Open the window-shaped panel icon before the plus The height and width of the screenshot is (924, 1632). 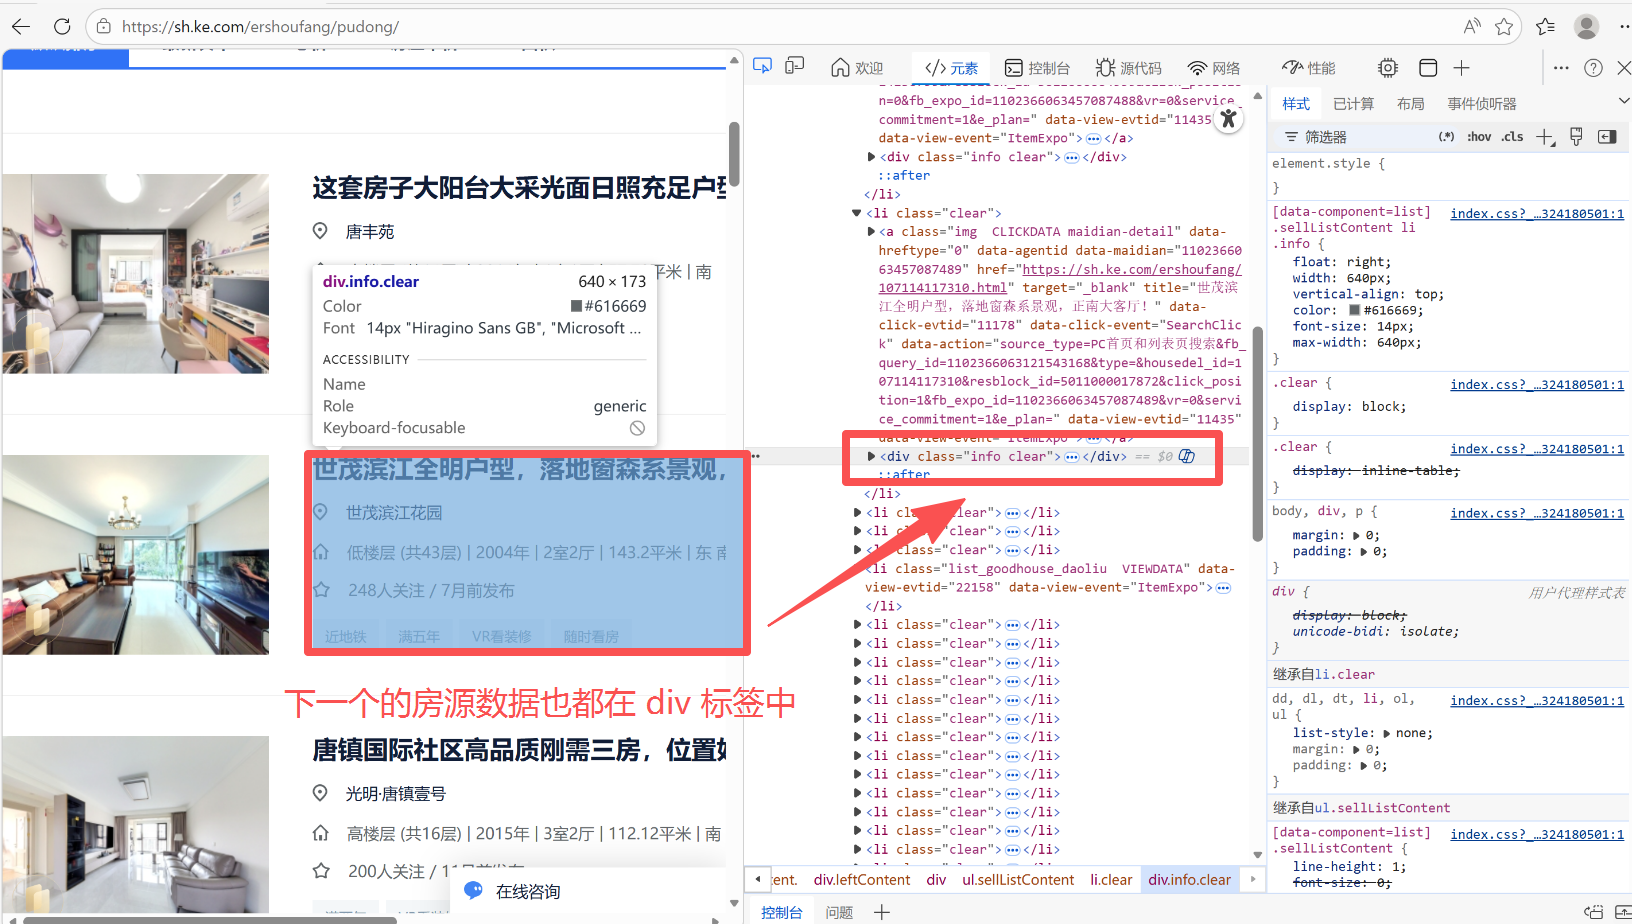click(1428, 68)
